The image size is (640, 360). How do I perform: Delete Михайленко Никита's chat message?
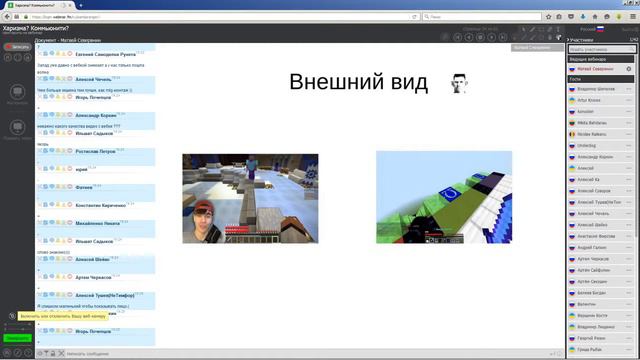[40, 223]
